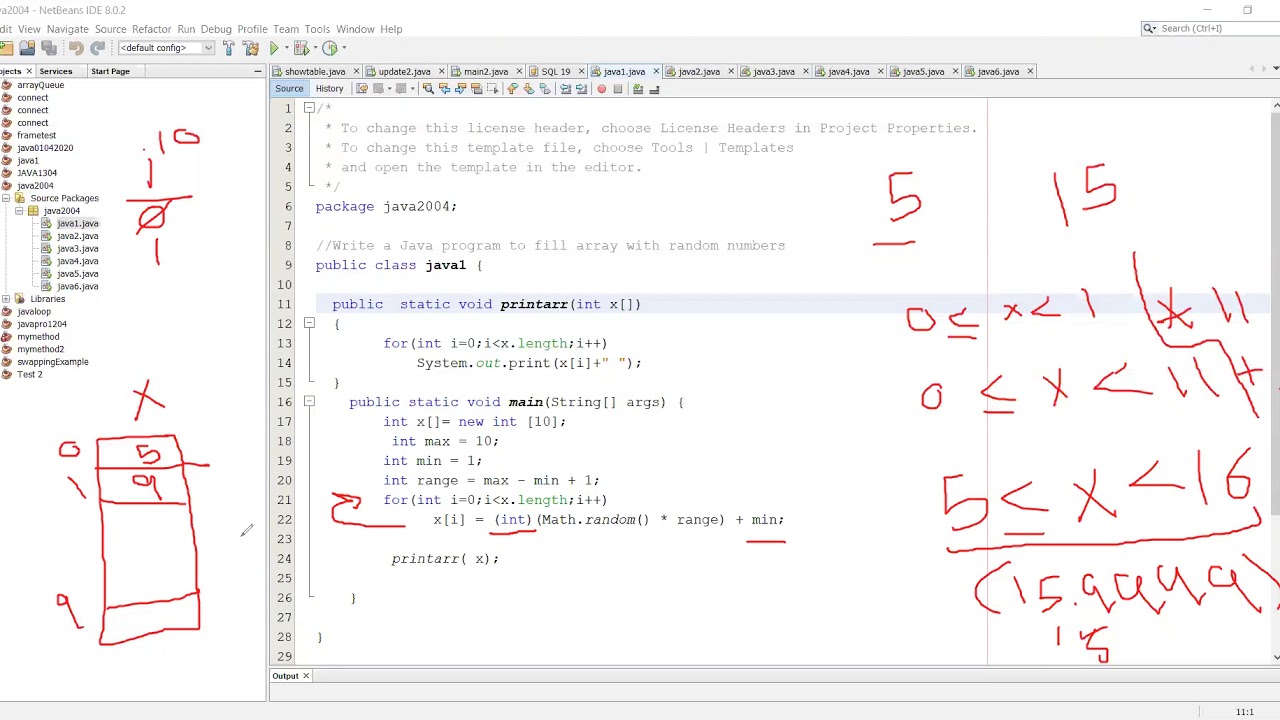1280x720 pixels.
Task: Click the Last Edit icon in editor toolbar
Action: pyautogui.click(x=362, y=89)
